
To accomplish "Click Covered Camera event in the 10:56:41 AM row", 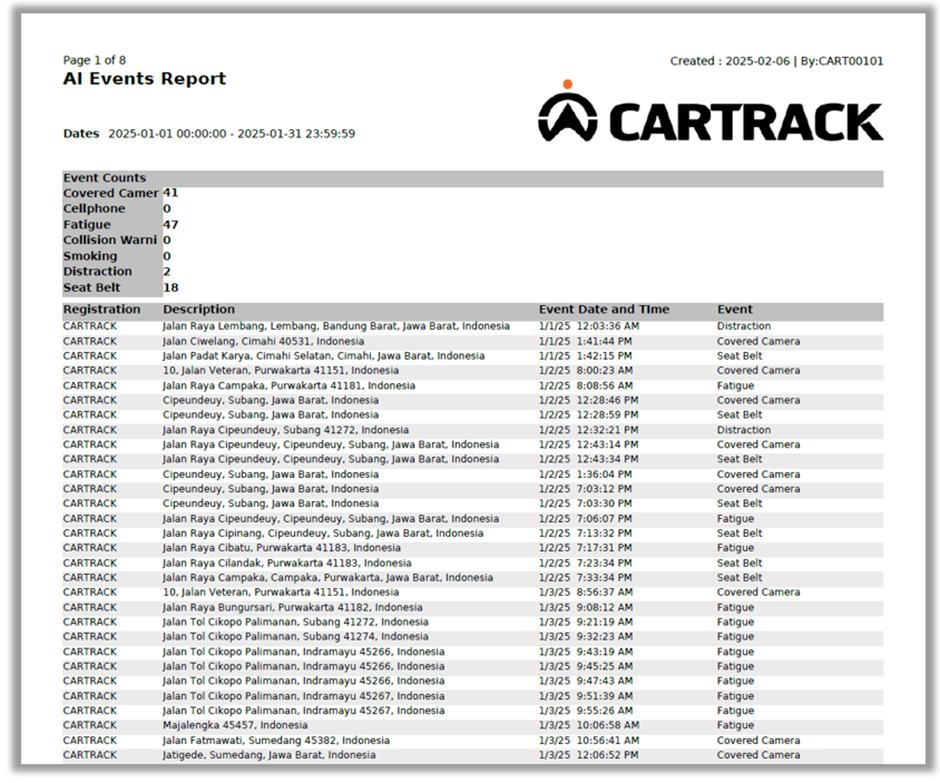I will [758, 740].
